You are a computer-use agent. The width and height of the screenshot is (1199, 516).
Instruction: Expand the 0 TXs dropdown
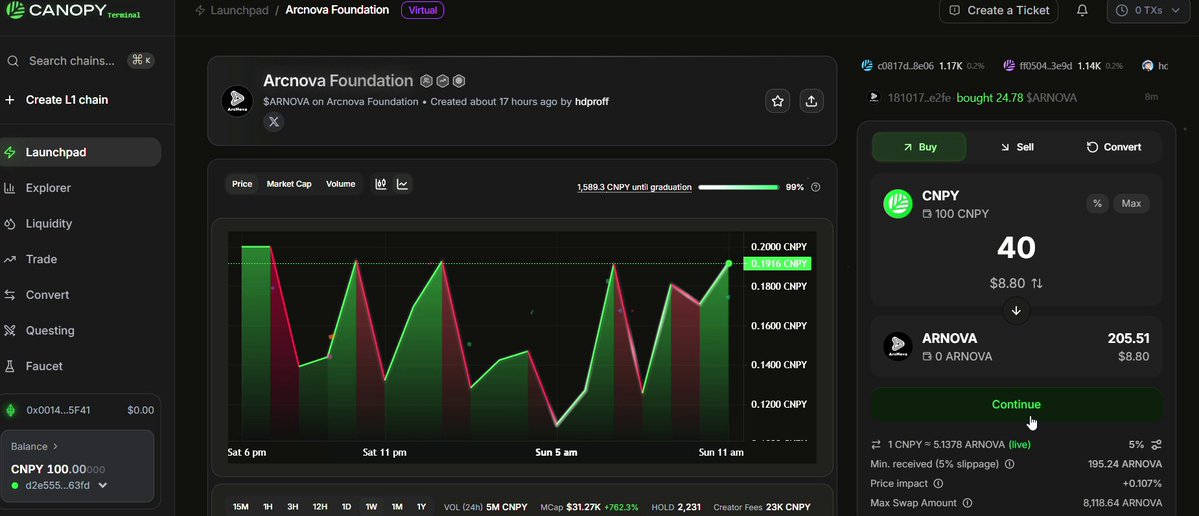point(1149,11)
